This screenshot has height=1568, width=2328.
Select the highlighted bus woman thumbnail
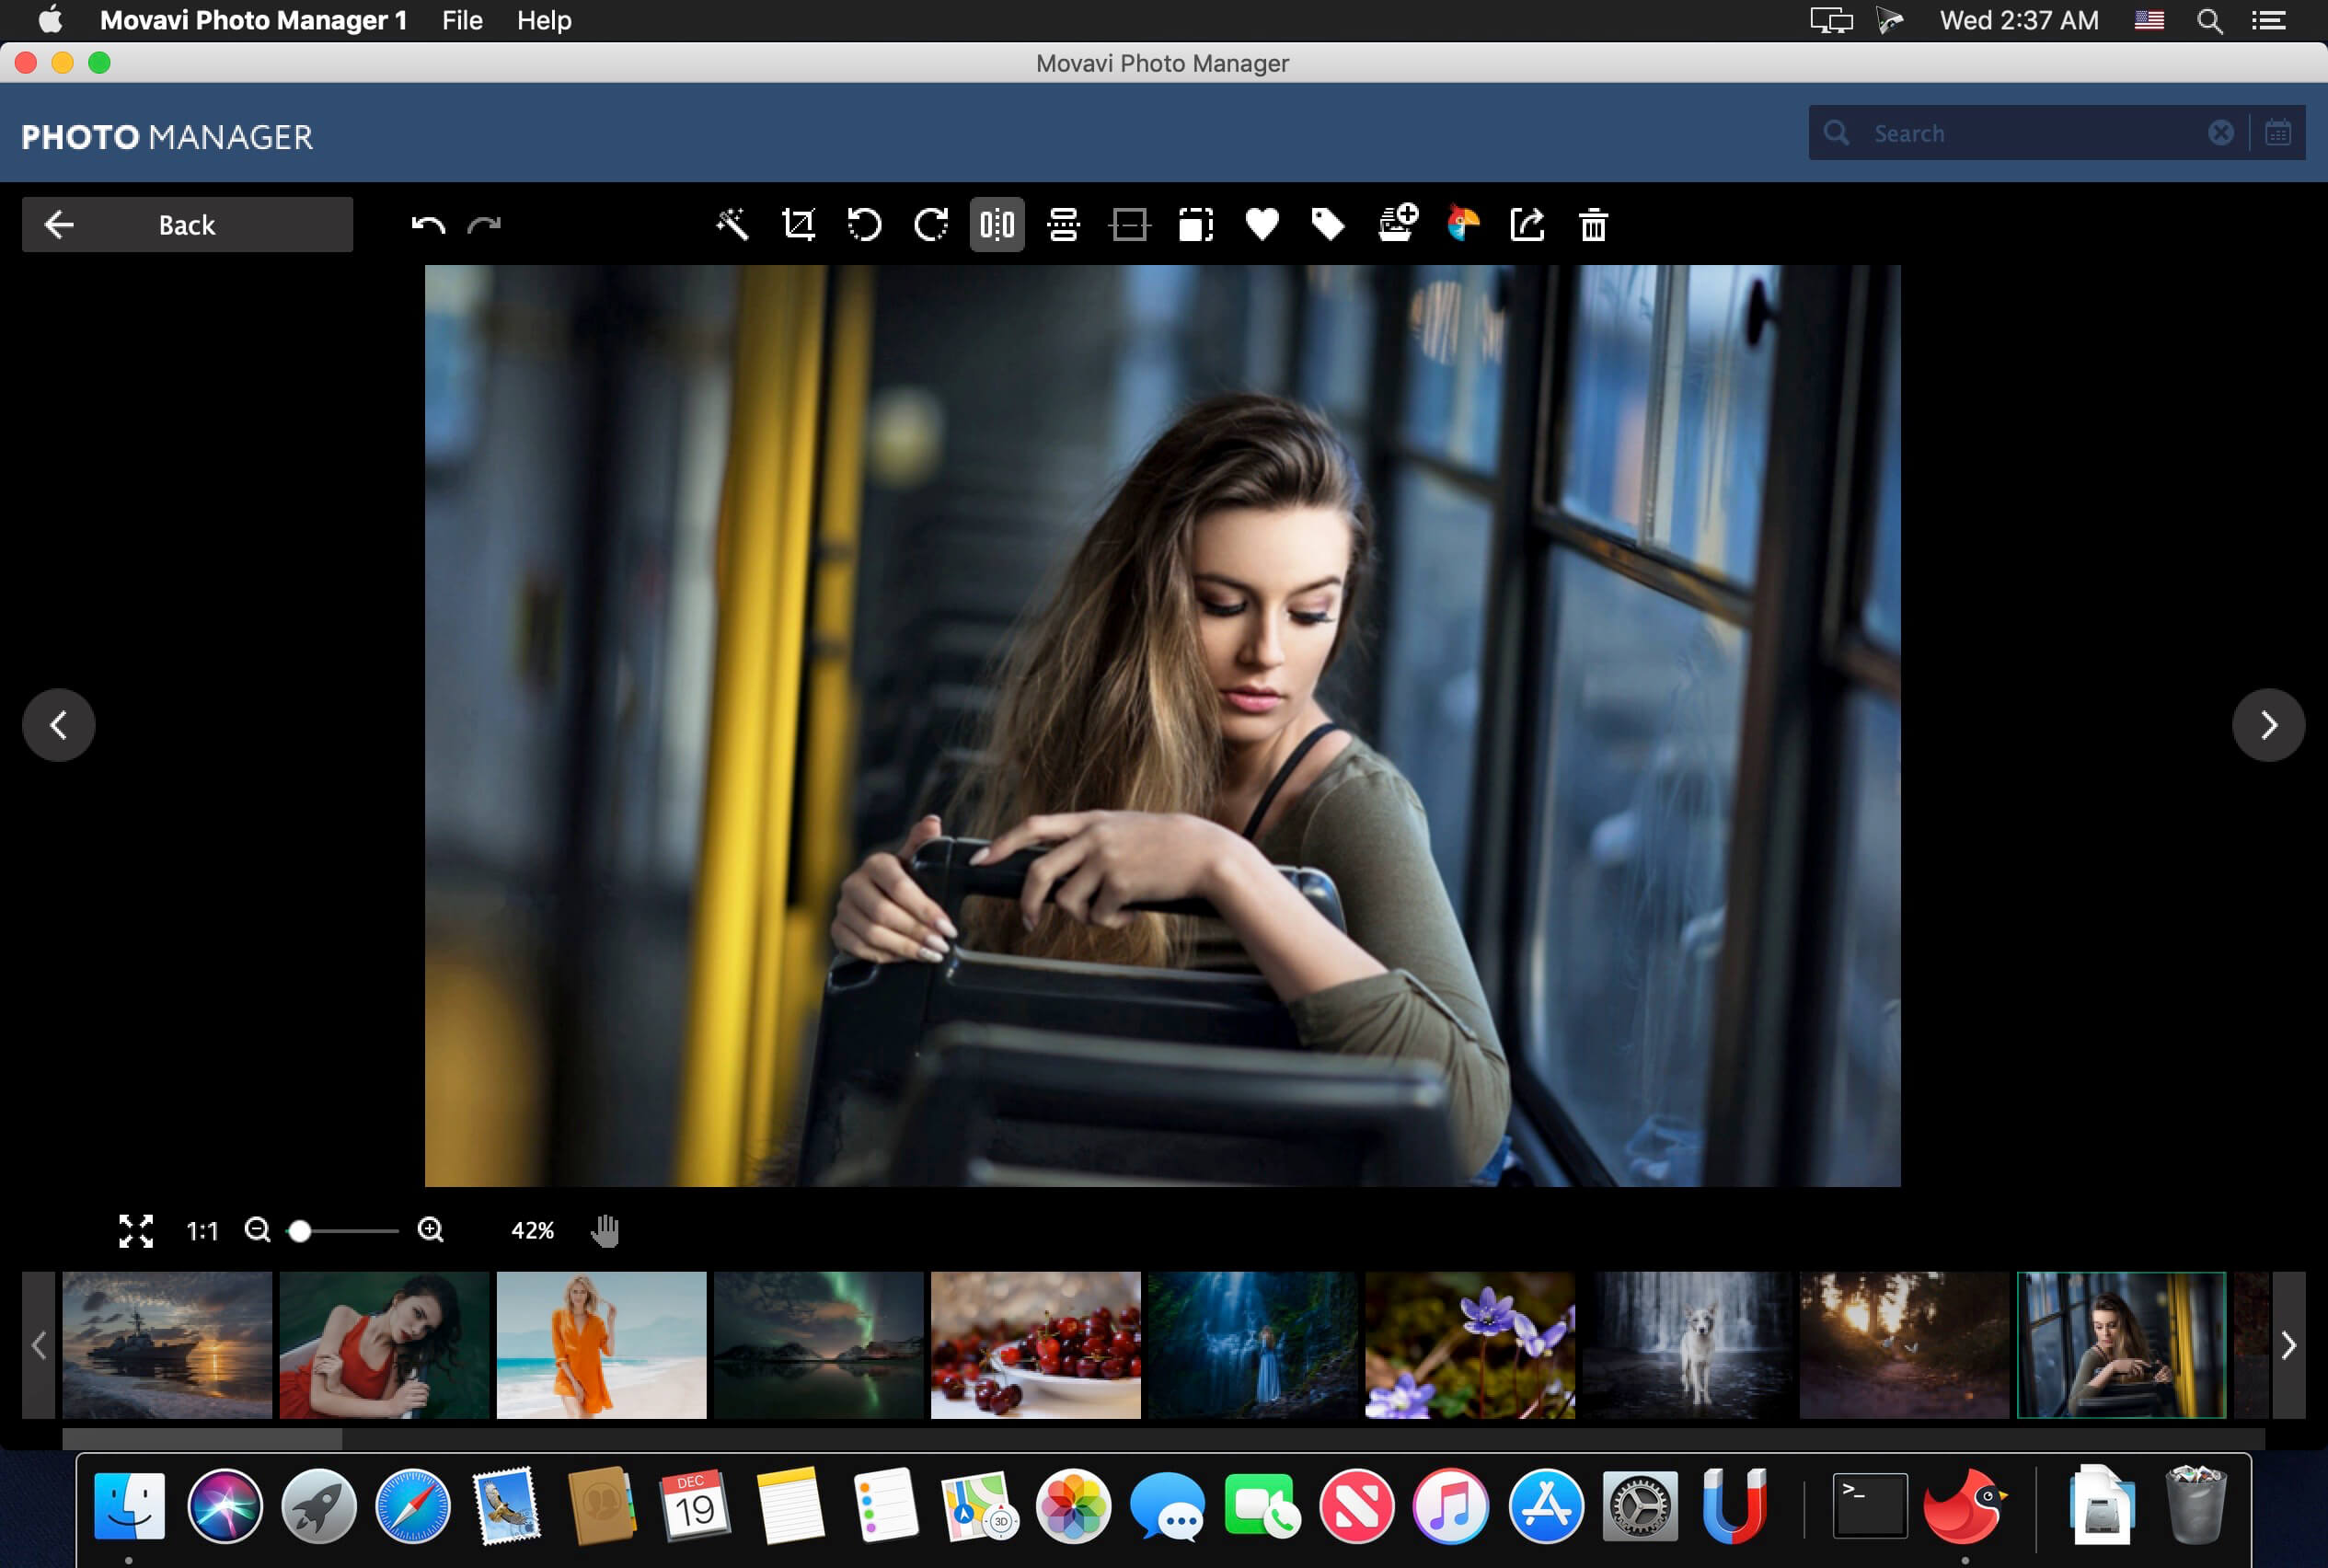coord(2121,1345)
